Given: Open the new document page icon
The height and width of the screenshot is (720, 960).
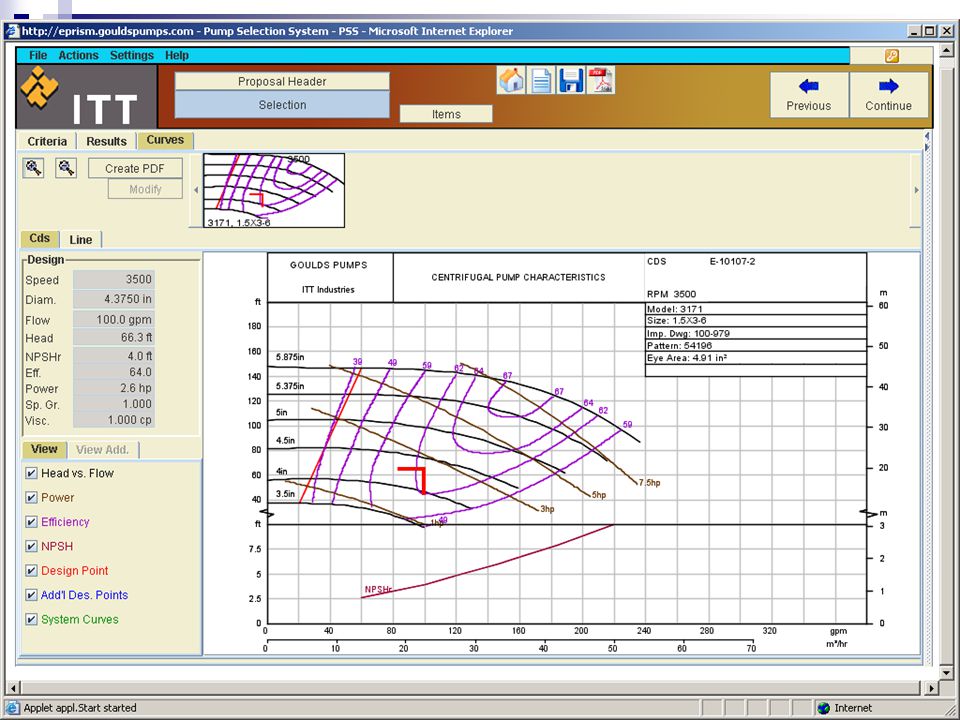Looking at the screenshot, I should click(x=541, y=81).
